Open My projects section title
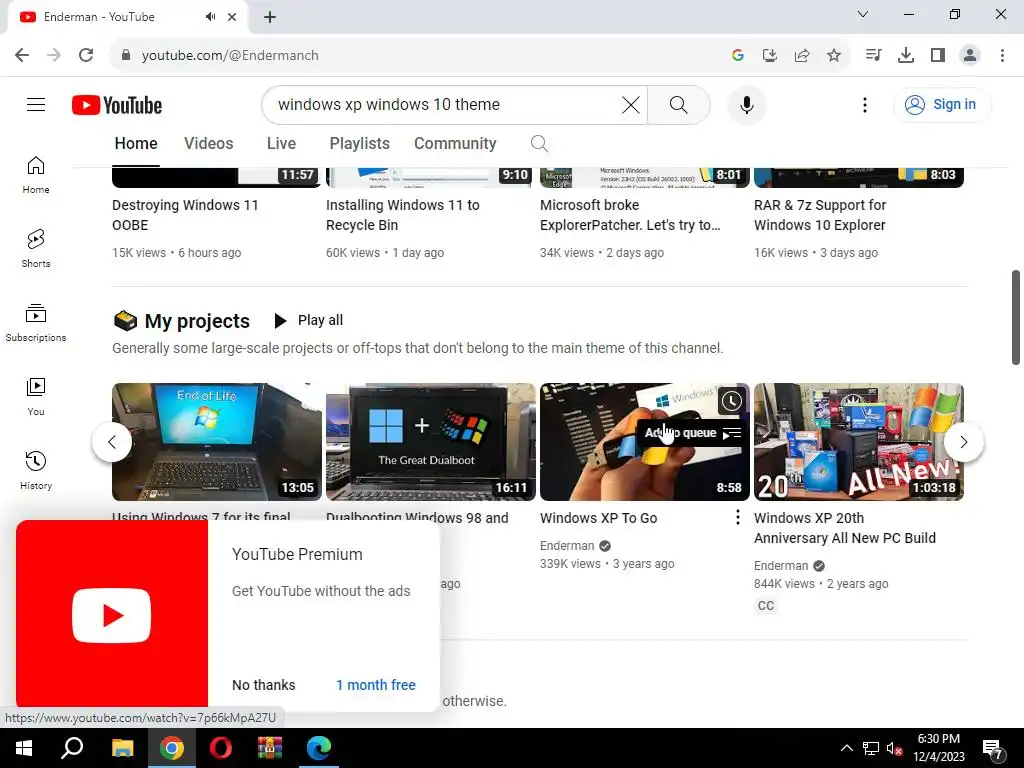 click(x=197, y=321)
